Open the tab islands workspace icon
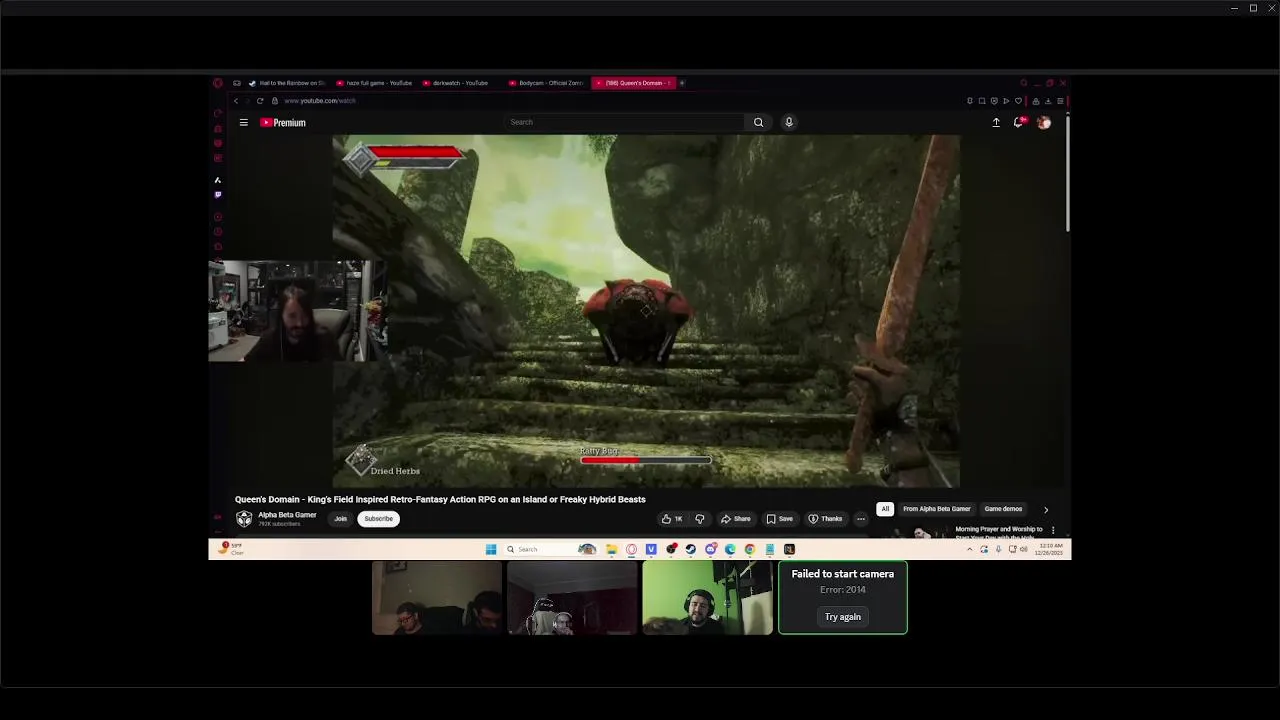 [x=237, y=83]
